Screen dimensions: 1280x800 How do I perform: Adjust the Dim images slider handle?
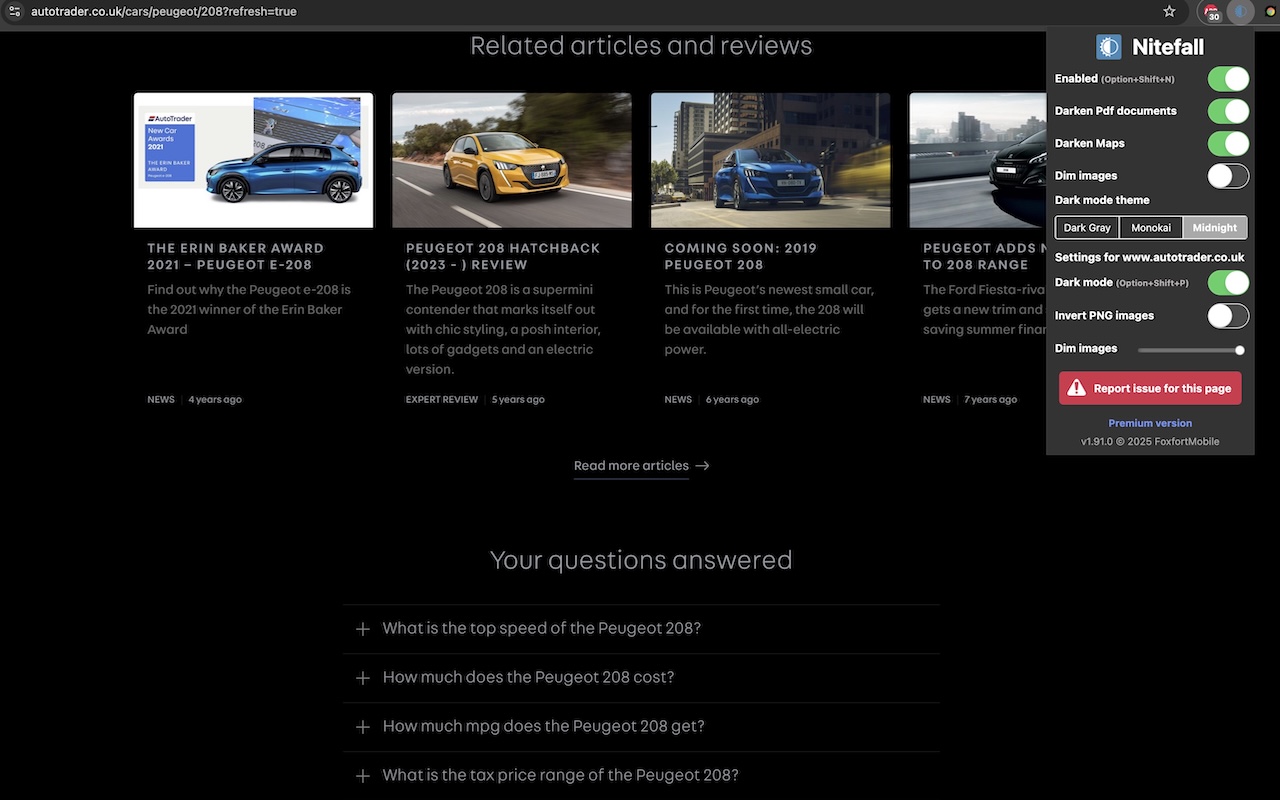(x=1239, y=350)
